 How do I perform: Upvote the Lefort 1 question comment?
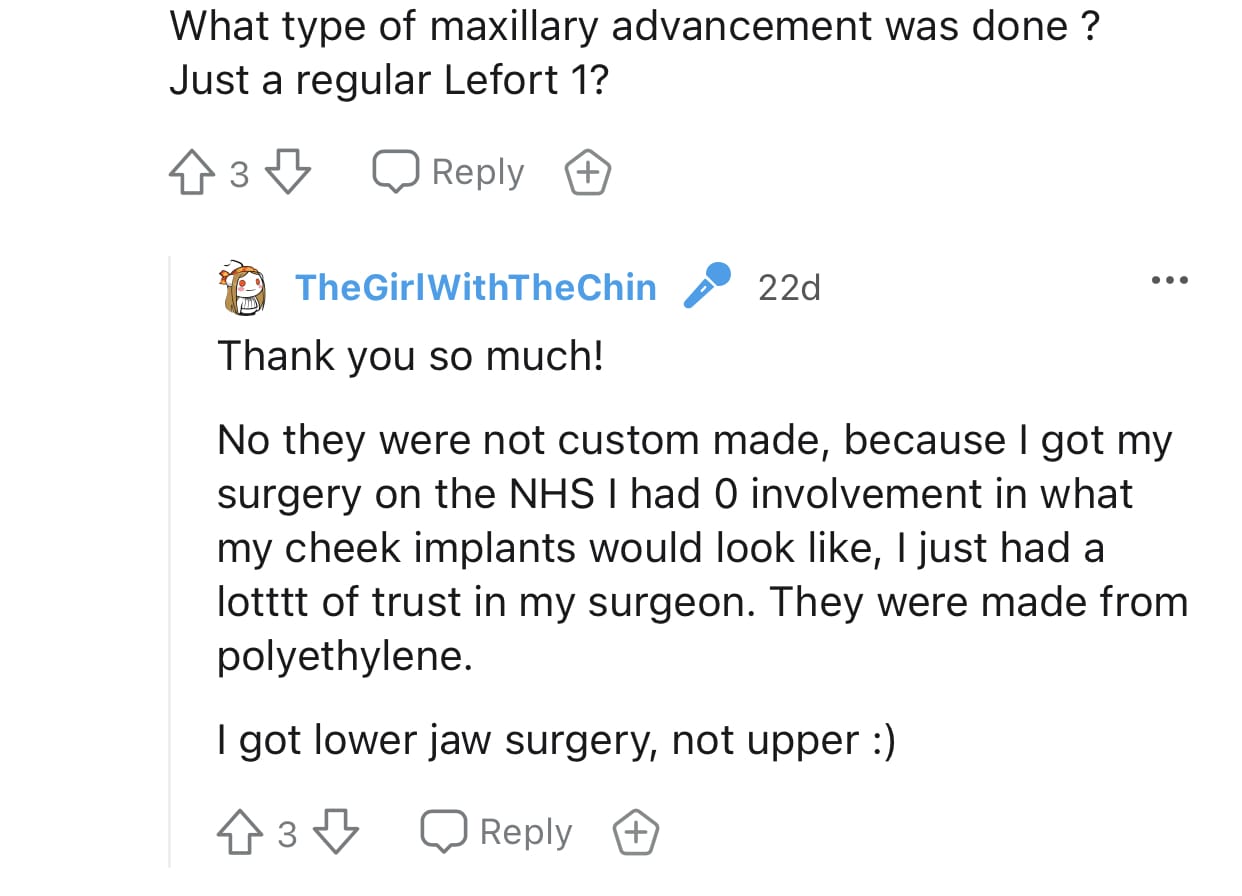point(191,173)
